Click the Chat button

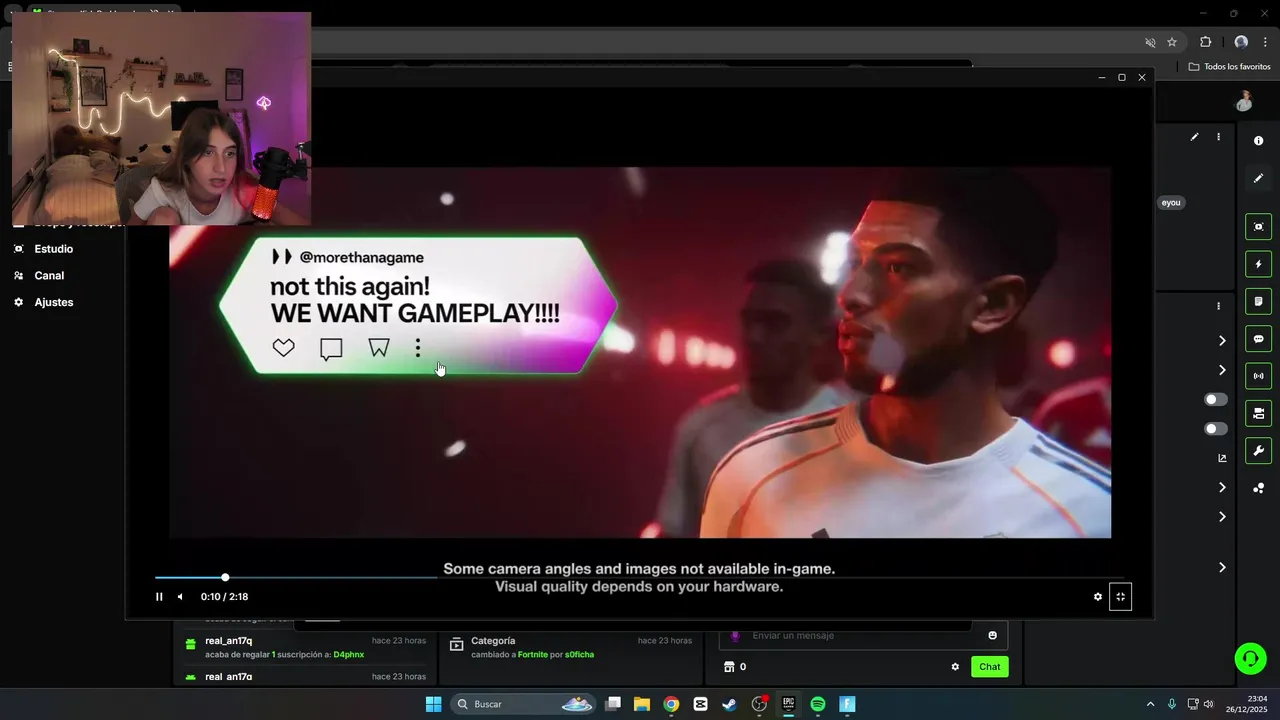pos(989,667)
